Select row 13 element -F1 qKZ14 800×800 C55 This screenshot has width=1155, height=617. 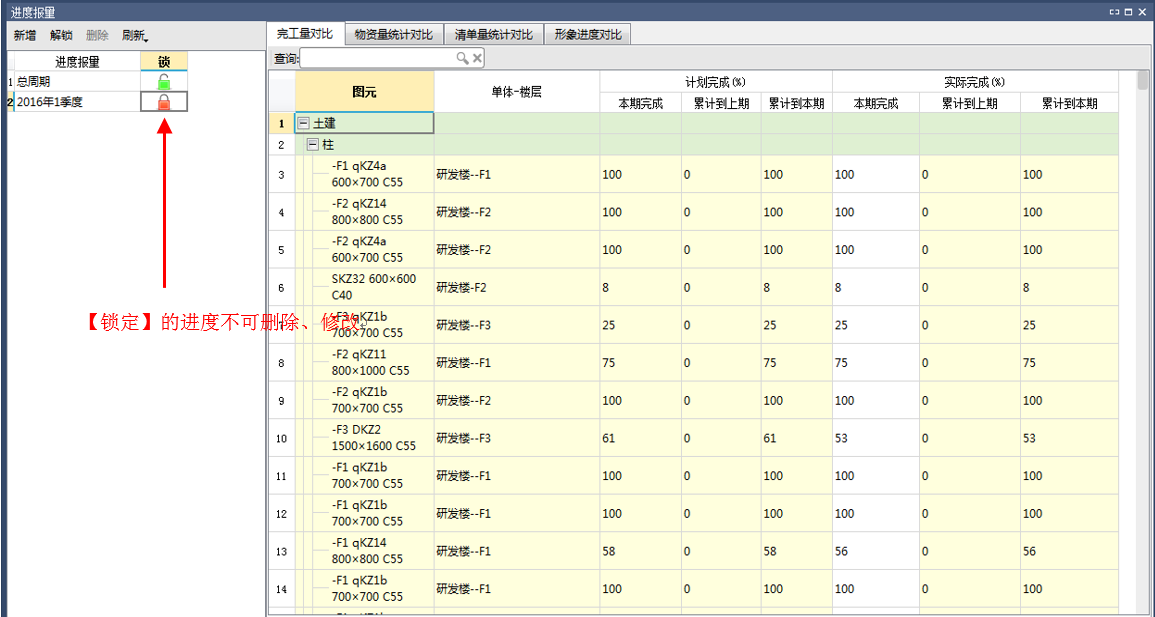coord(366,551)
